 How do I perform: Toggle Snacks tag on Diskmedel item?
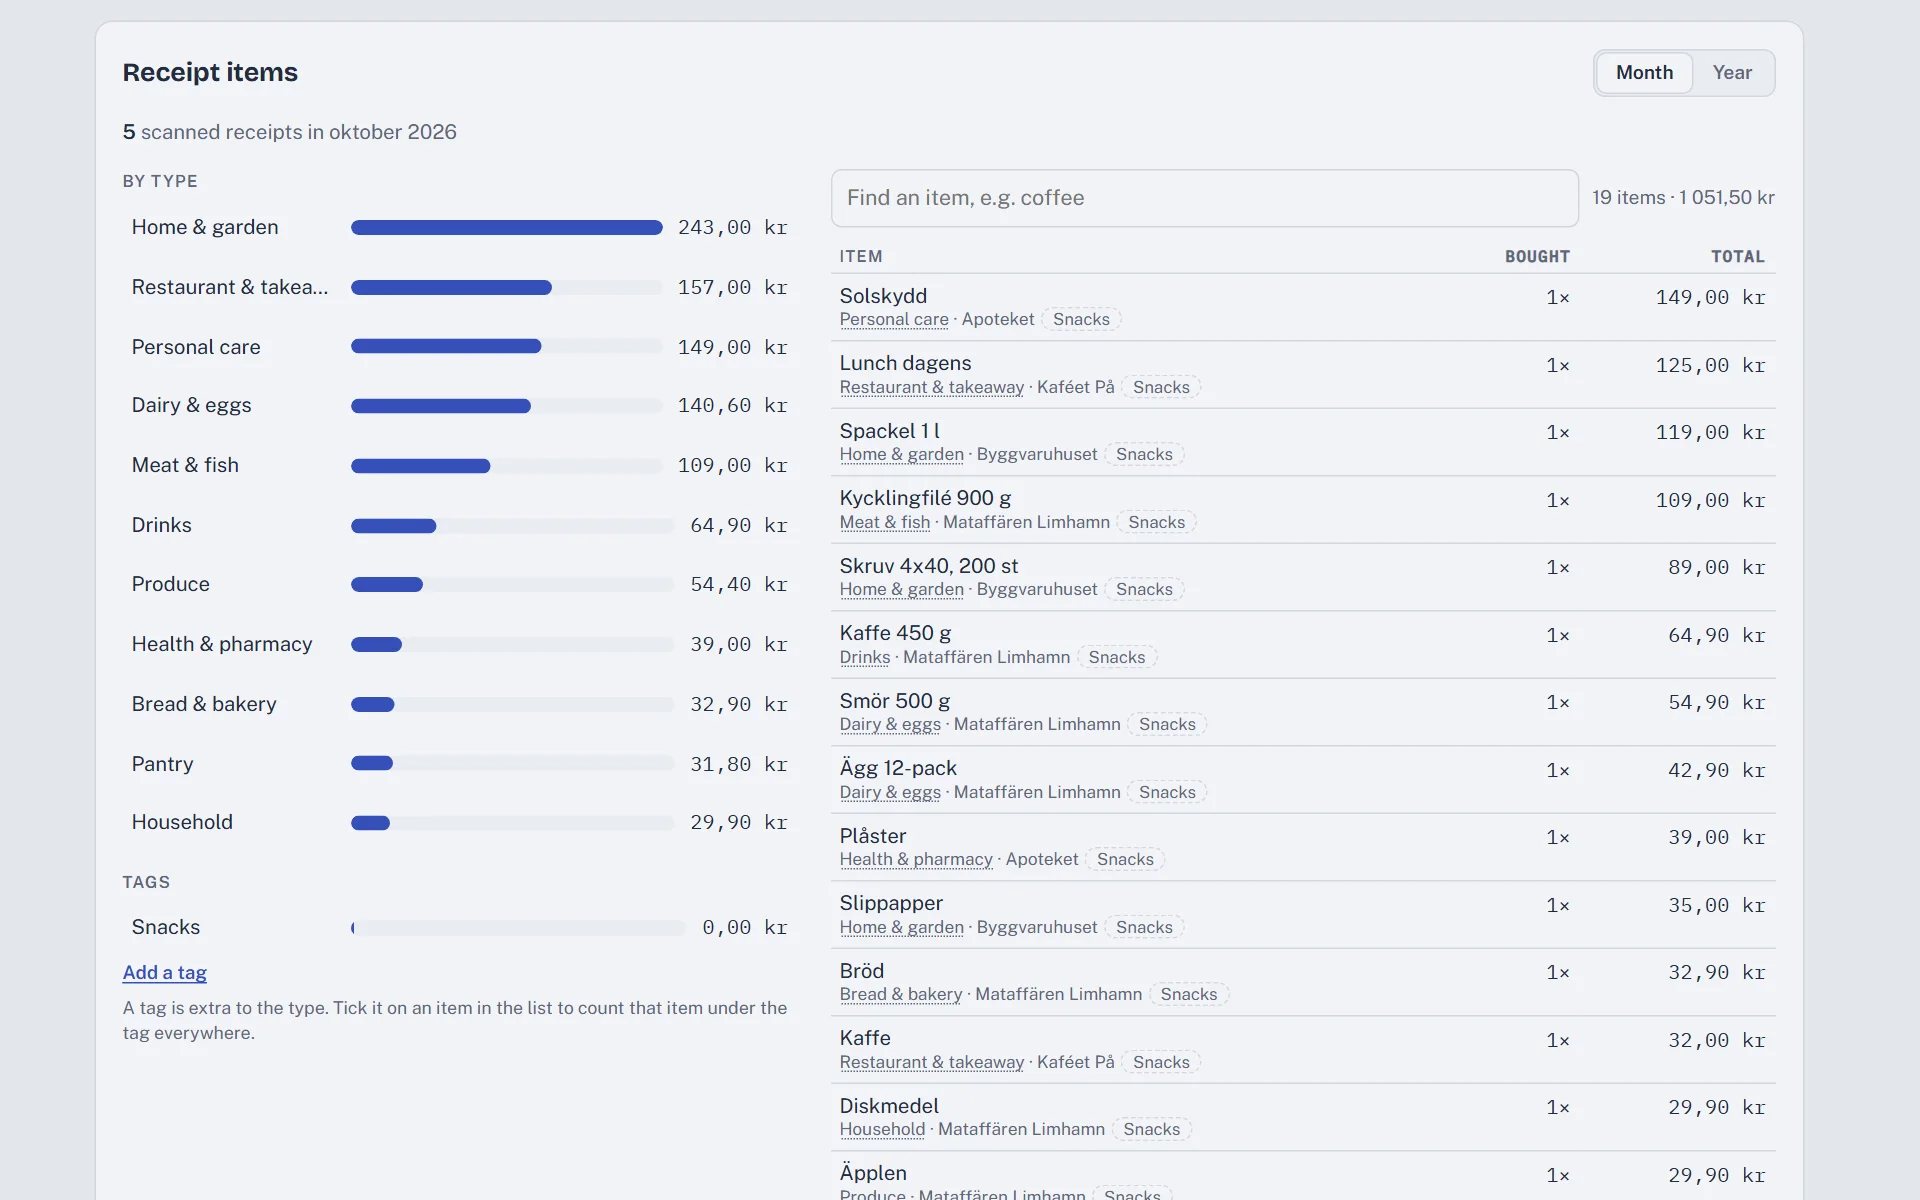(x=1151, y=1129)
